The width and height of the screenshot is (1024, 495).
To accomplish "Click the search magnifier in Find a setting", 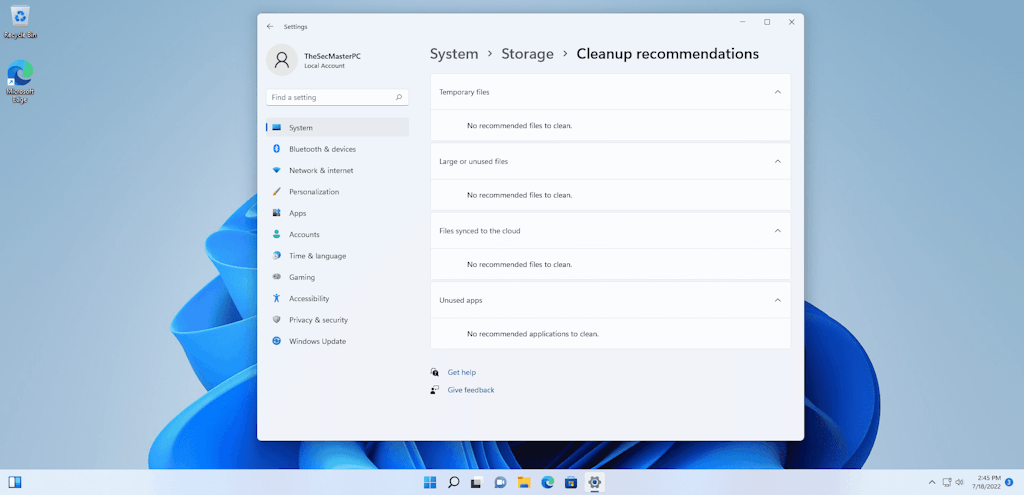I will (x=398, y=97).
